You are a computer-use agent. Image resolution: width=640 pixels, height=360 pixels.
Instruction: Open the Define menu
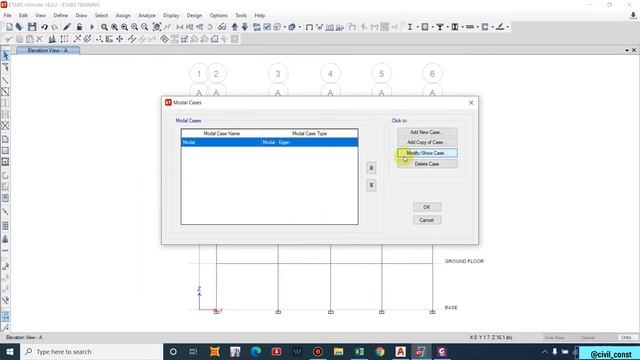click(x=60, y=15)
